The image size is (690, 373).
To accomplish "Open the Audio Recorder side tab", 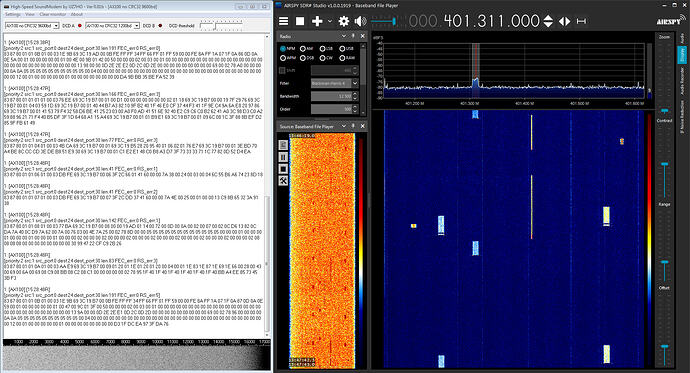I will (x=682, y=81).
